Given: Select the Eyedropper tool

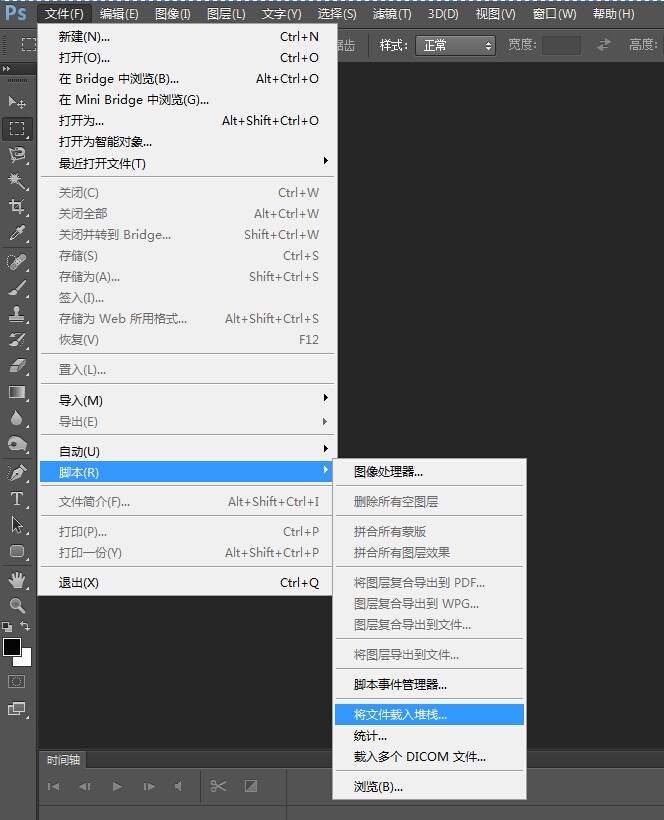Looking at the screenshot, I should click(17, 234).
